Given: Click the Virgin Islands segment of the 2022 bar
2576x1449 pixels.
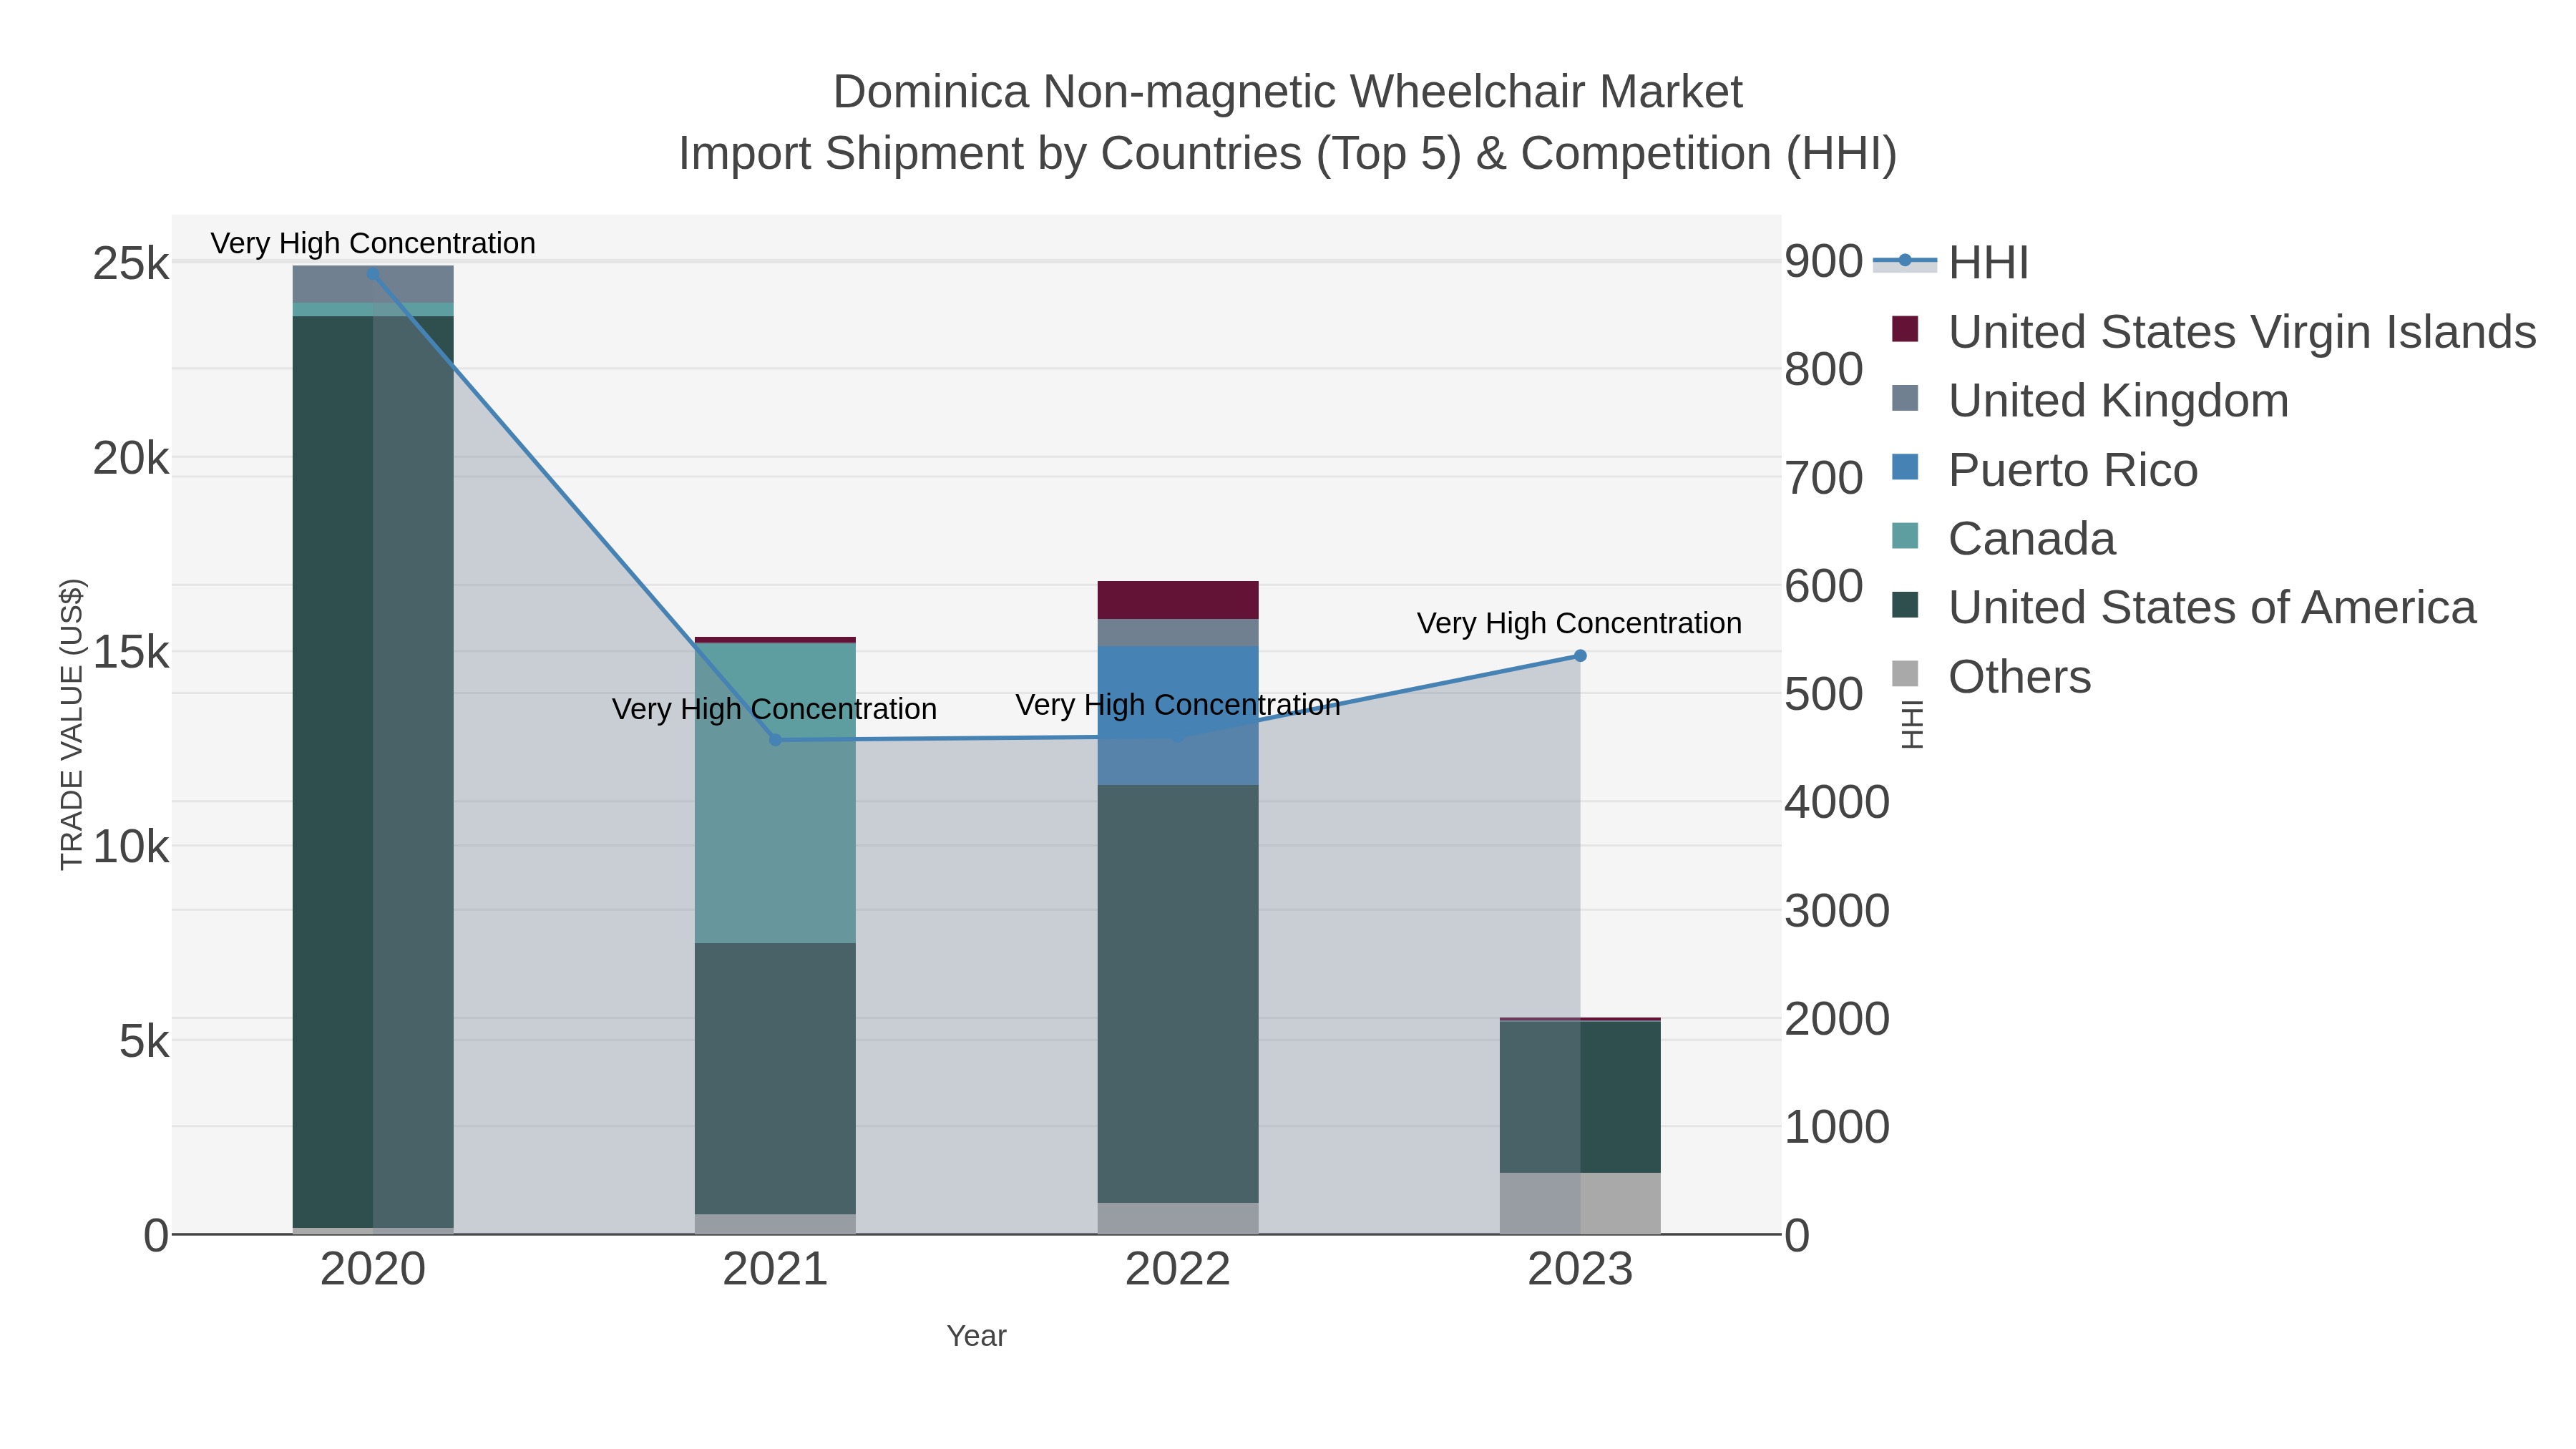Looking at the screenshot, I should (x=1178, y=600).
